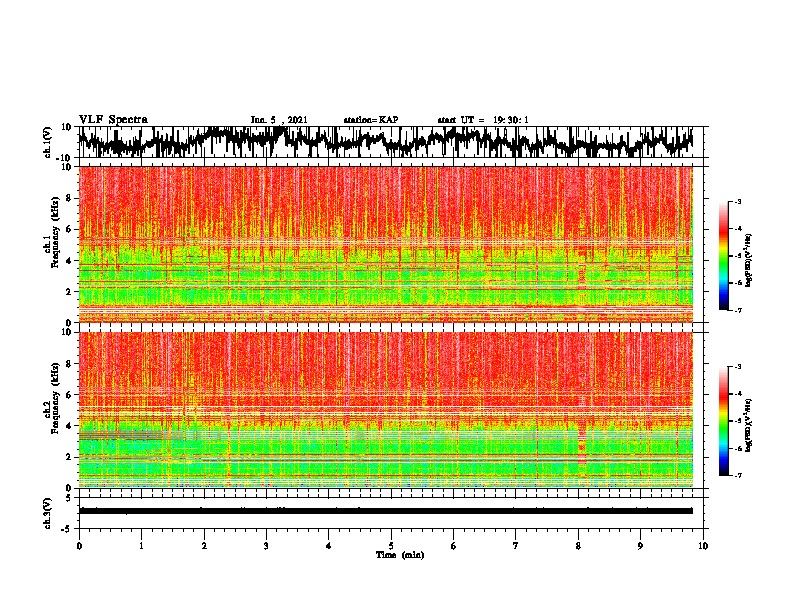Click inside the ch.2 frequency spectrogram
The width and height of the screenshot is (792, 612).
click(x=385, y=410)
